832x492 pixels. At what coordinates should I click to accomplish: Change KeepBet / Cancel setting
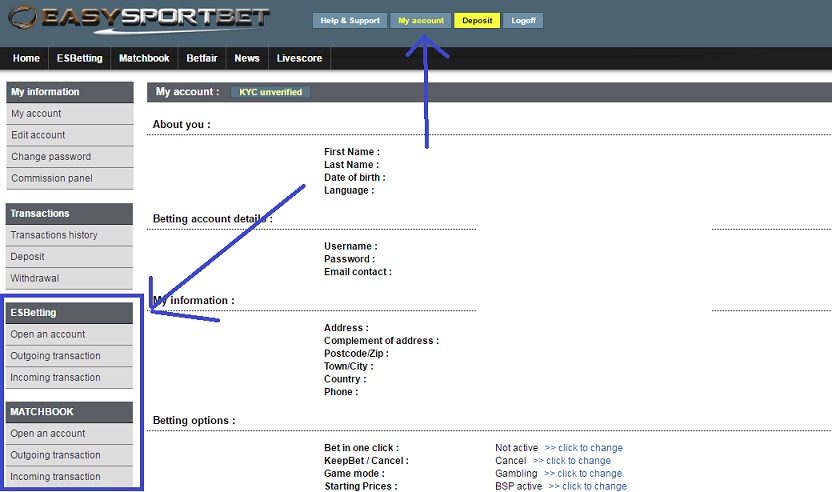(571, 461)
